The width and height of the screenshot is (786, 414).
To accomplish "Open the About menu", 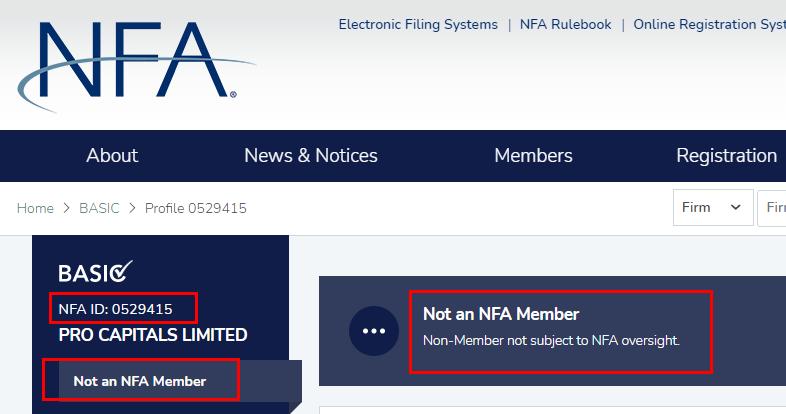I will coord(112,156).
